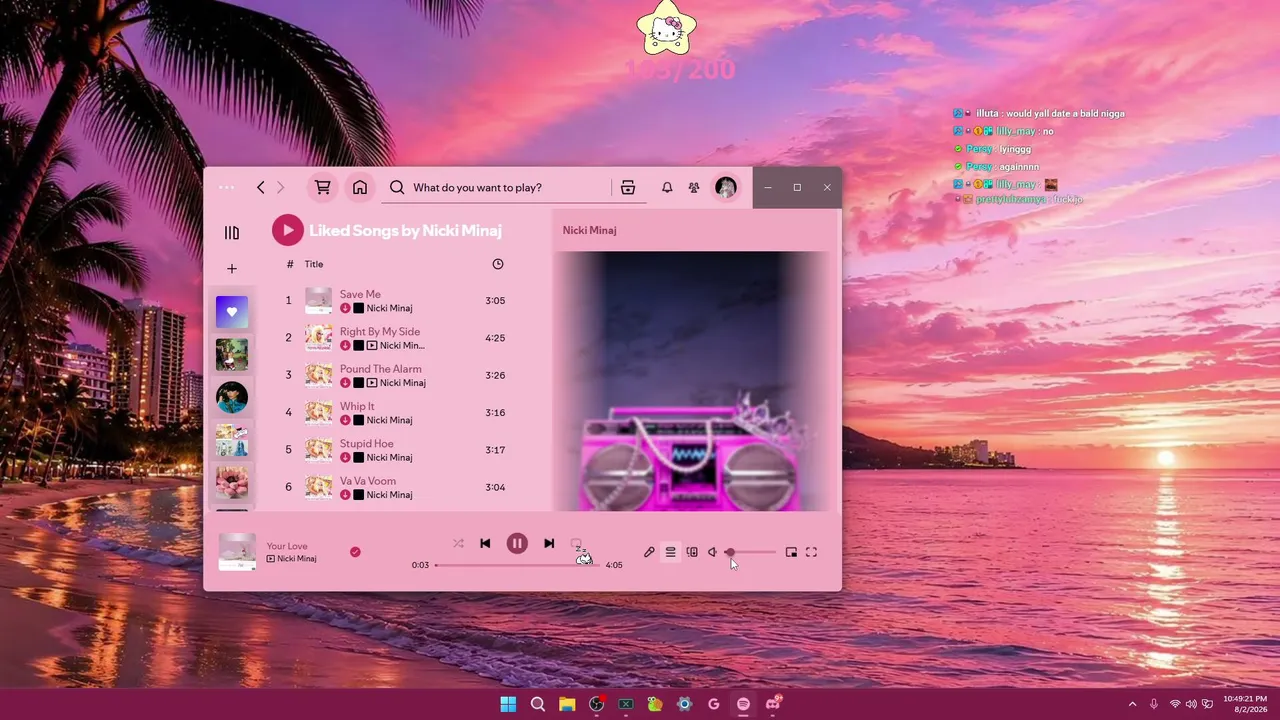The image size is (1280, 720).
Task: Open Nicki Minaj artist link under Va Va Voom
Action: click(389, 494)
